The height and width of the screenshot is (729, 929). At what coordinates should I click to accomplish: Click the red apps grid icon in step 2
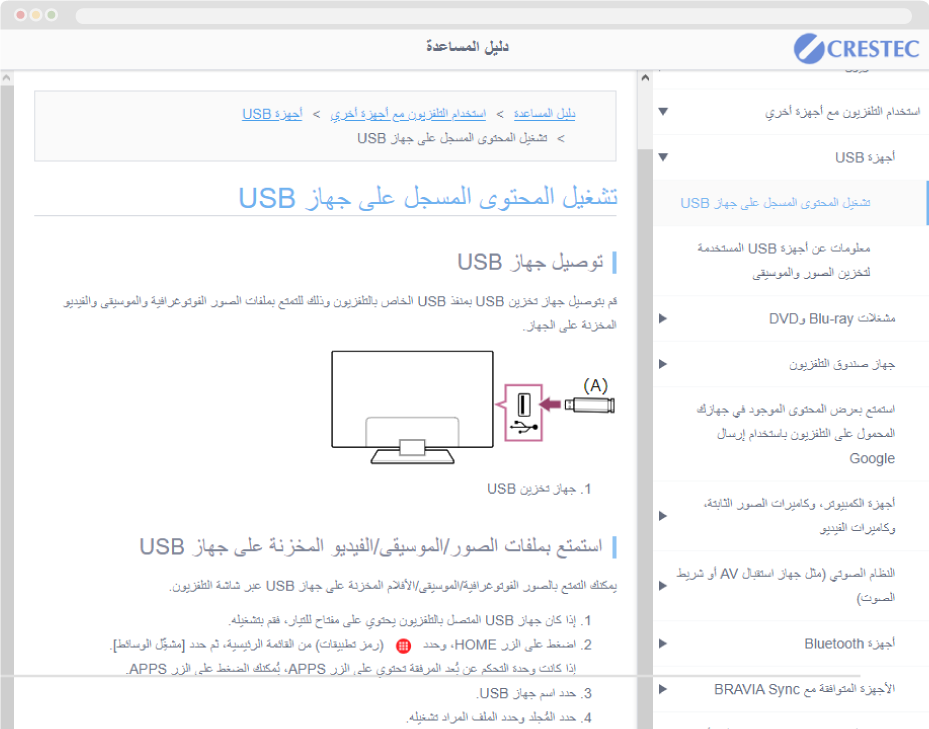pos(404,646)
